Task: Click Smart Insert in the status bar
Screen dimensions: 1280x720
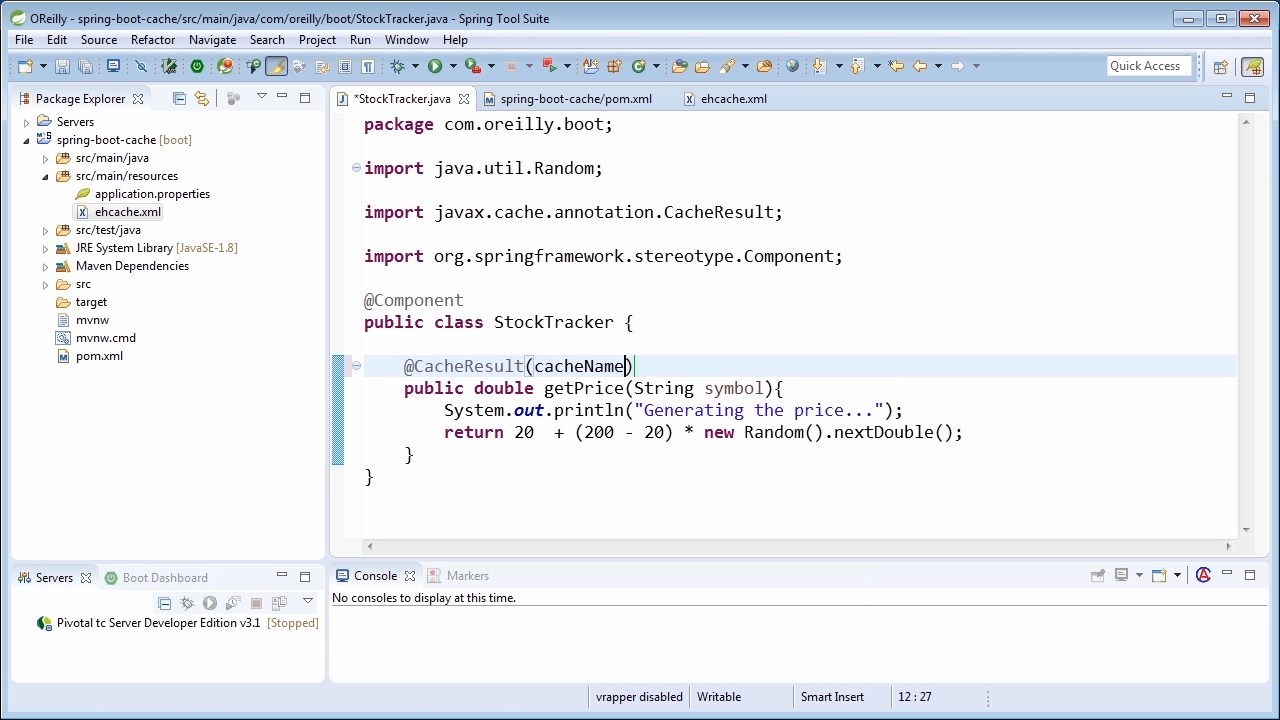Action: [x=832, y=697]
